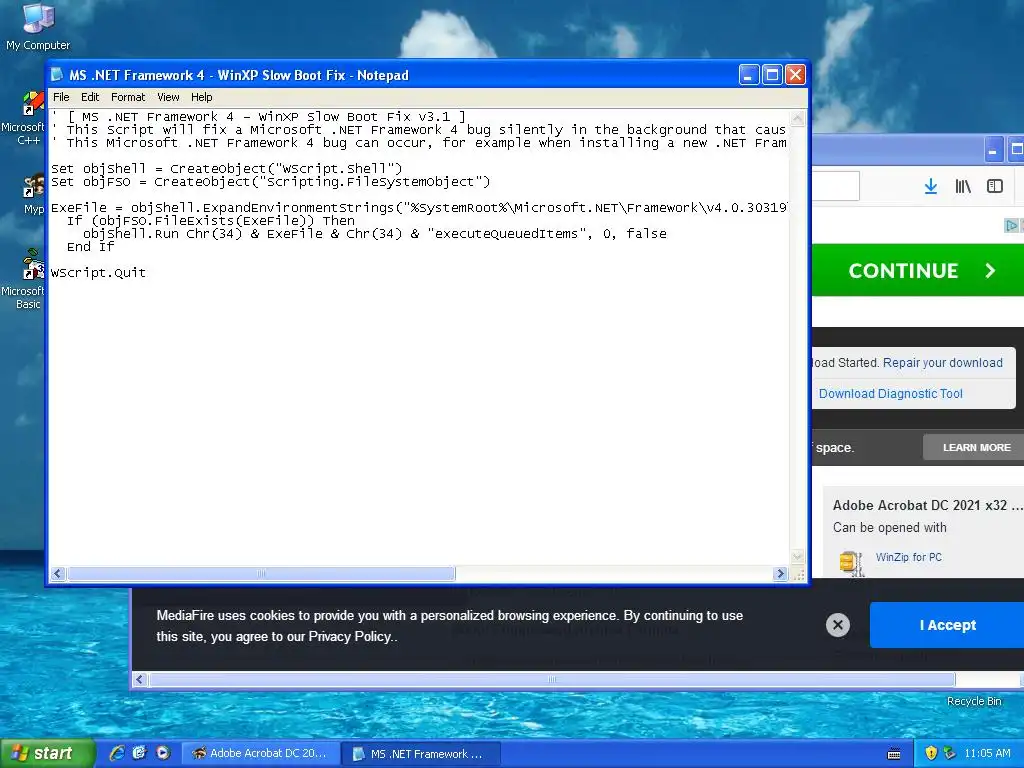Select the Microsoft C++ desktop shortcut
Viewport: 1024px width, 768px height.
point(24,118)
